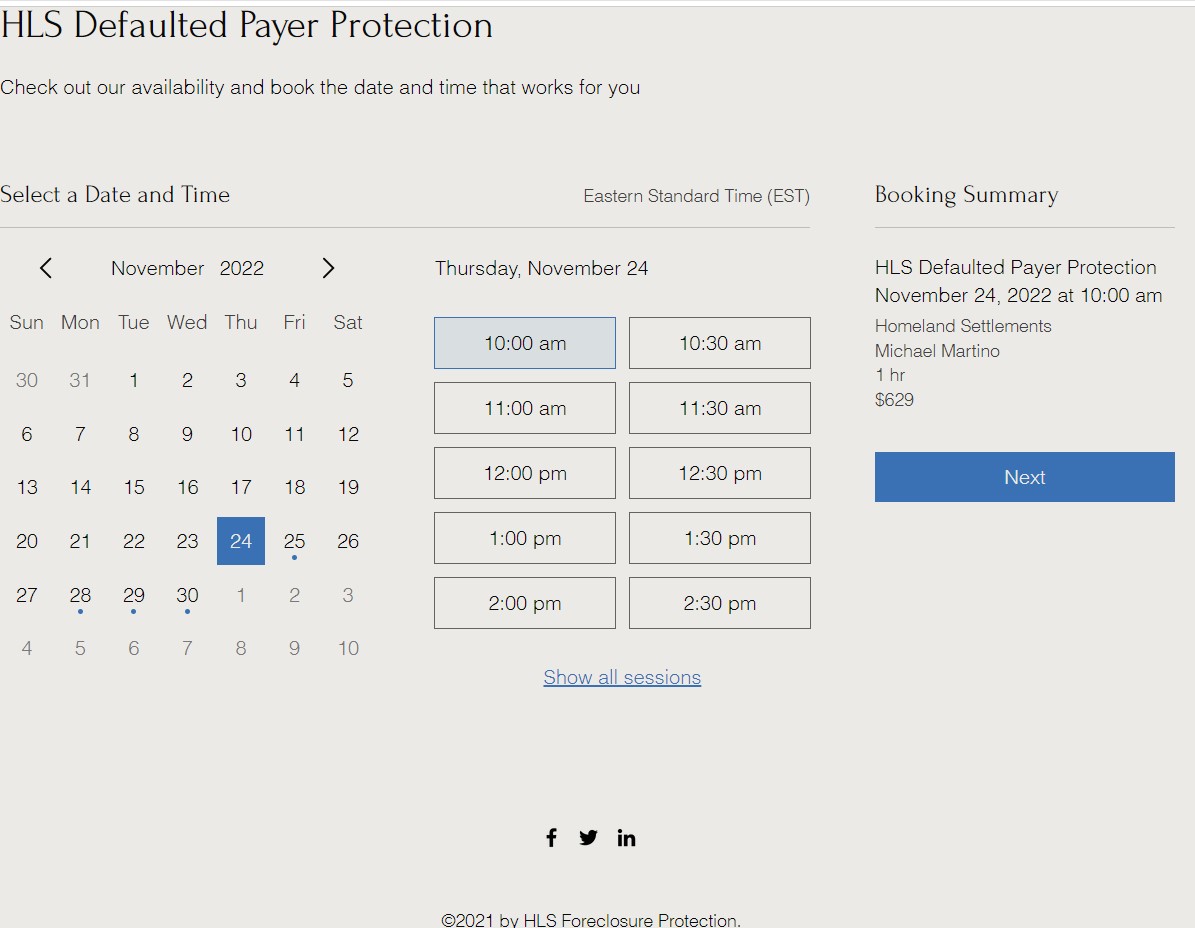Select date 19 in the calendar
This screenshot has width=1195, height=928.
(348, 487)
